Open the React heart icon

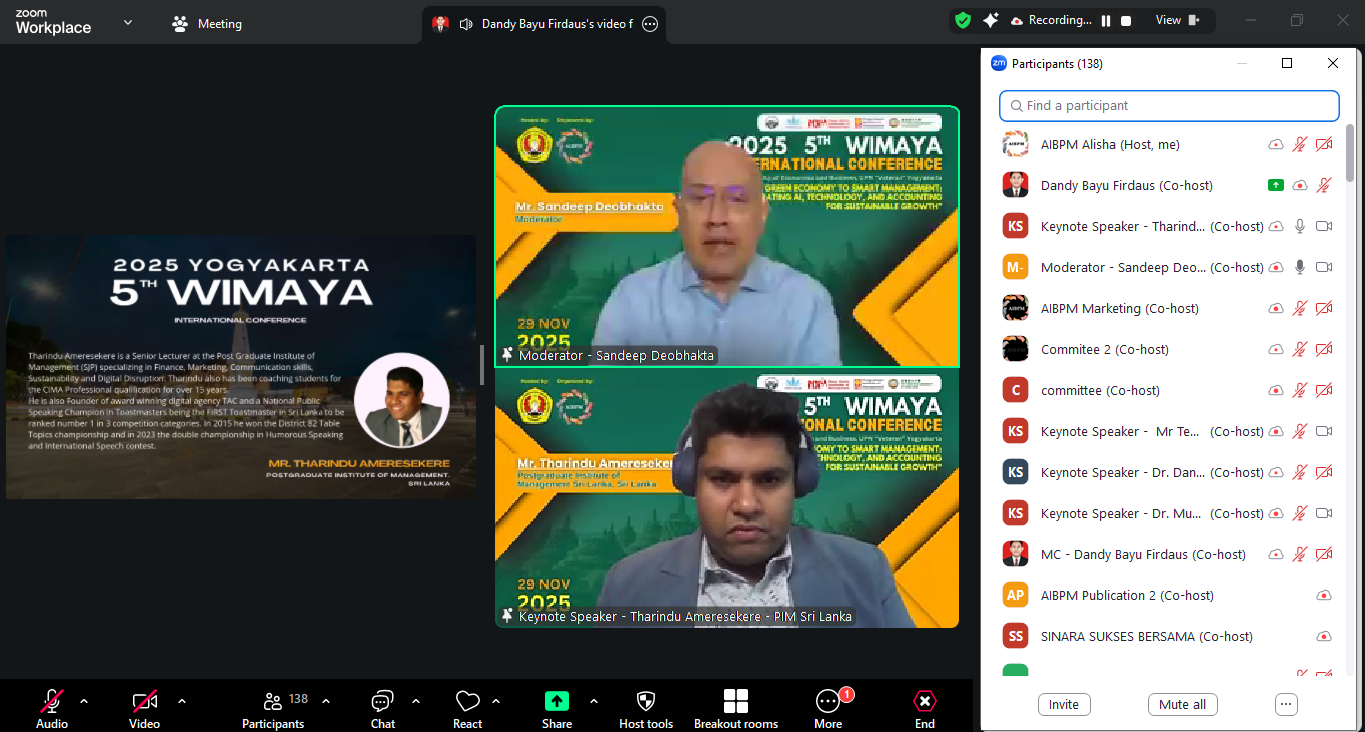pos(467,701)
